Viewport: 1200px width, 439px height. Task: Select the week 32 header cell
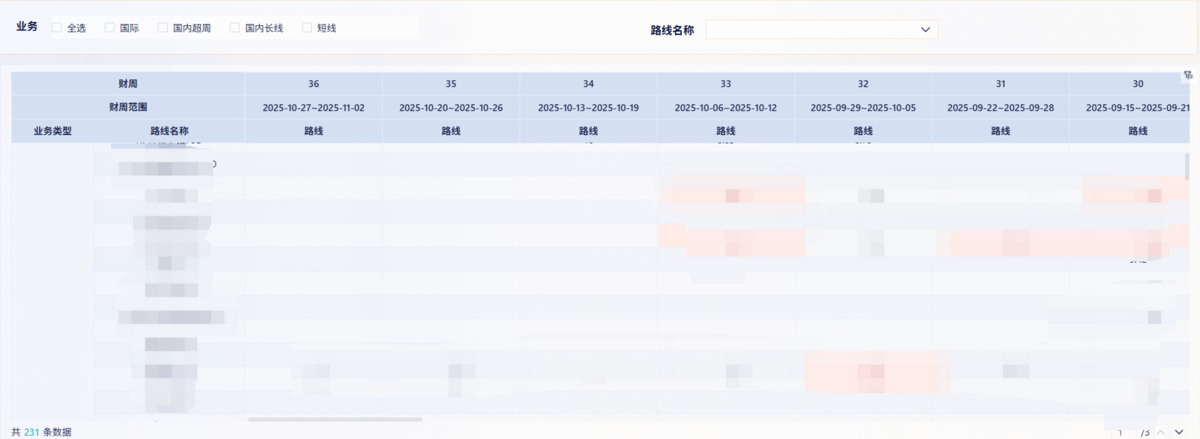863,84
